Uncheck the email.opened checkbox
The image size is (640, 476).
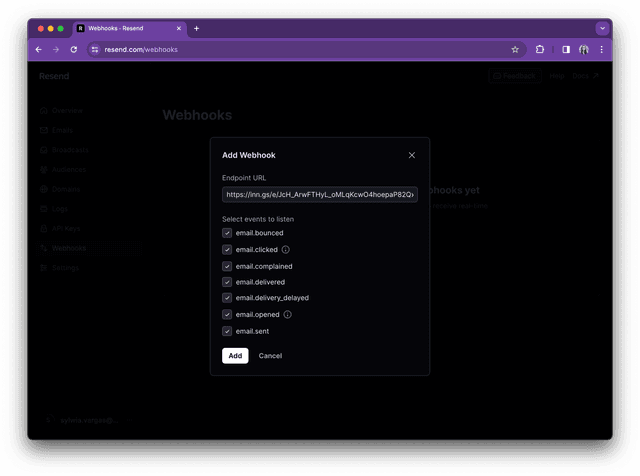coord(227,314)
